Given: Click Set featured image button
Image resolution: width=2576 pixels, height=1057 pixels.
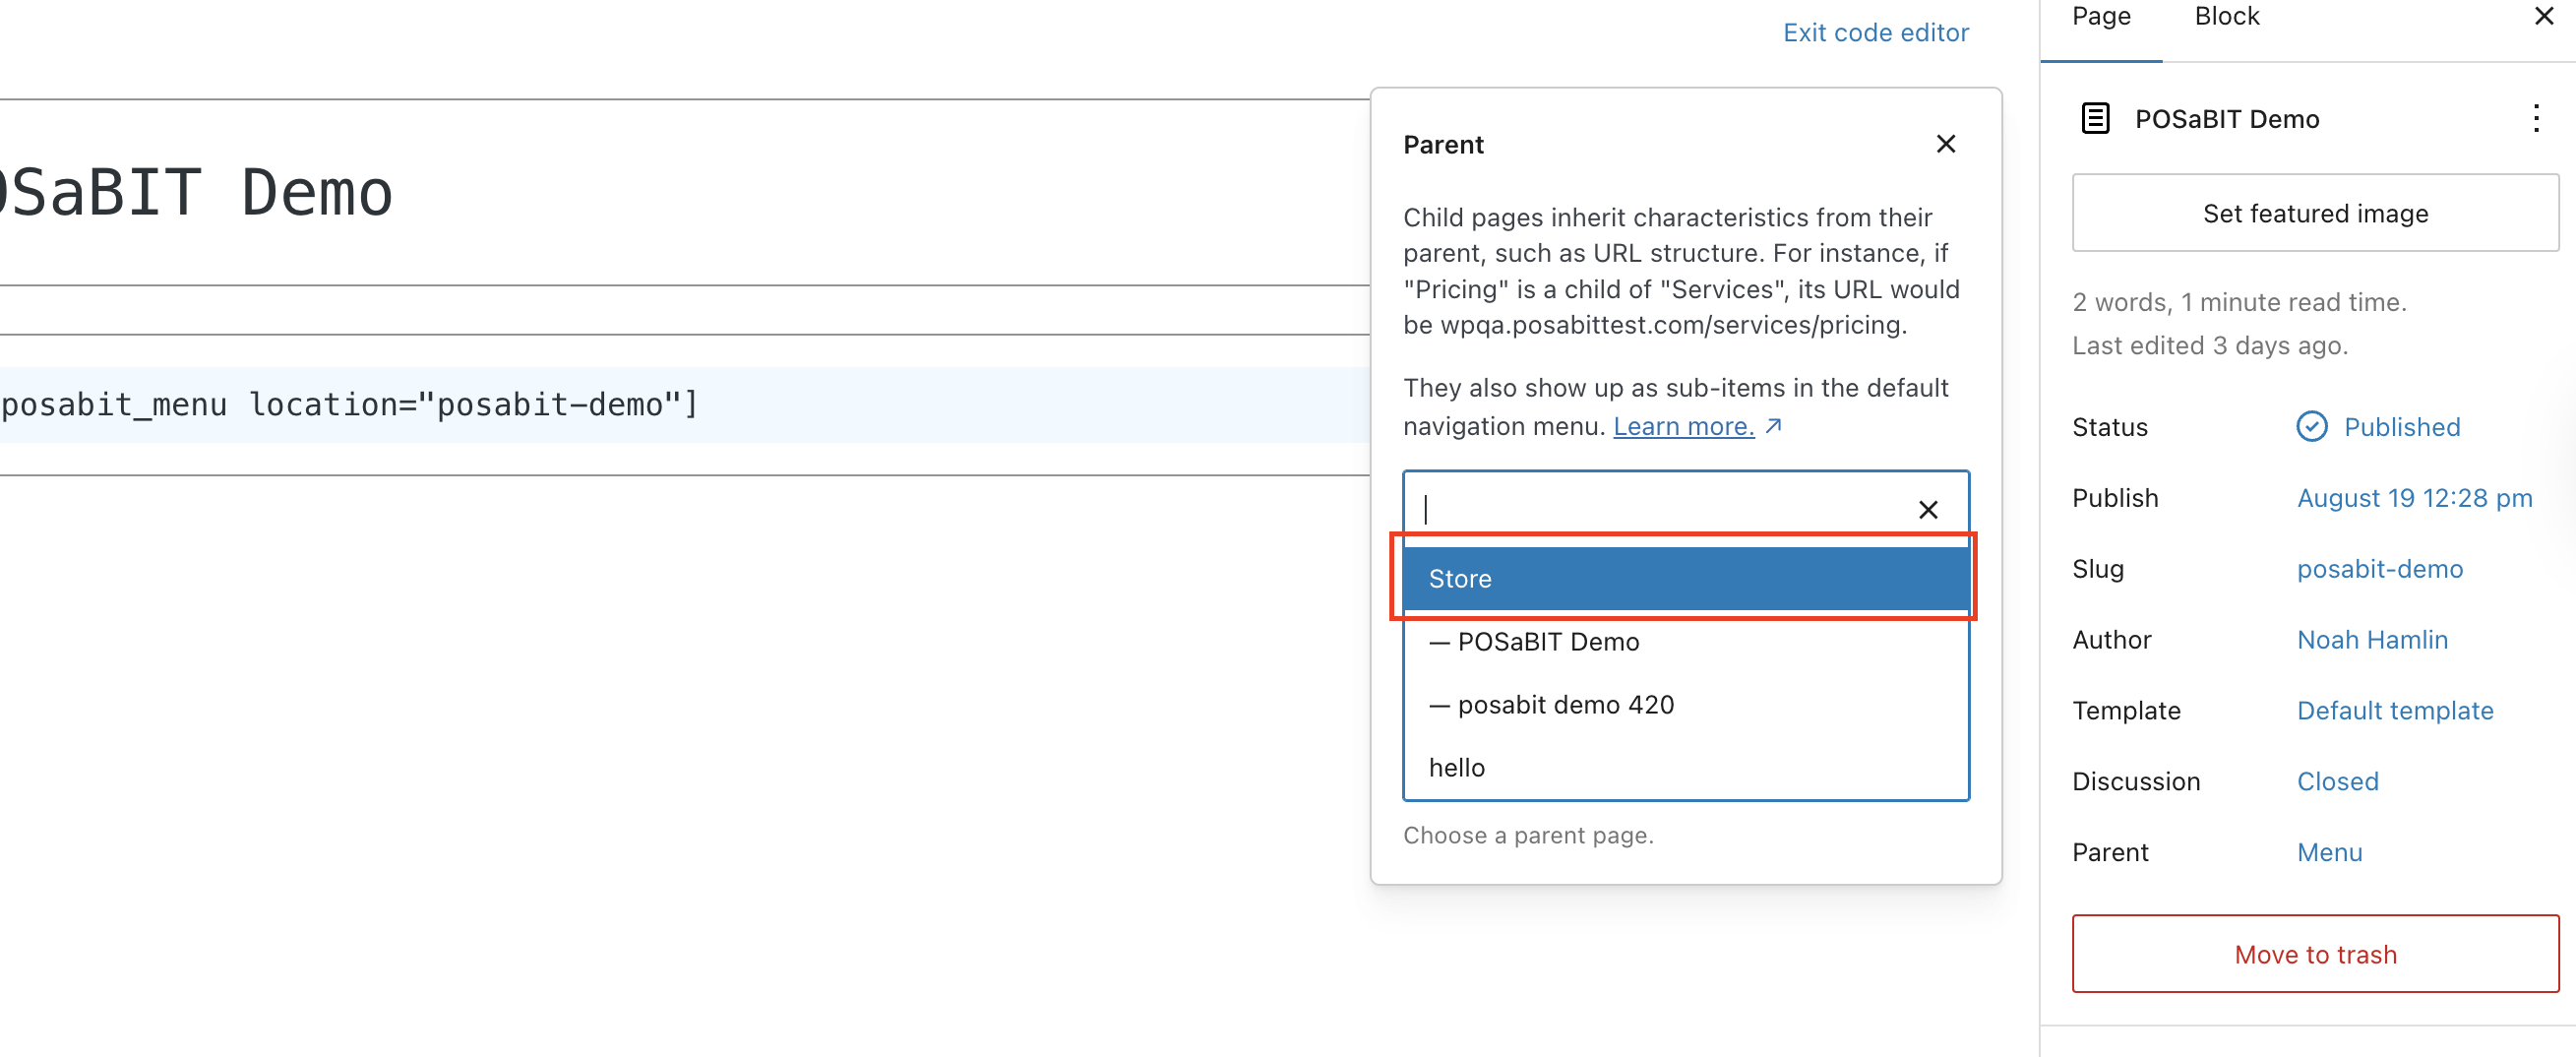Looking at the screenshot, I should tap(2314, 213).
